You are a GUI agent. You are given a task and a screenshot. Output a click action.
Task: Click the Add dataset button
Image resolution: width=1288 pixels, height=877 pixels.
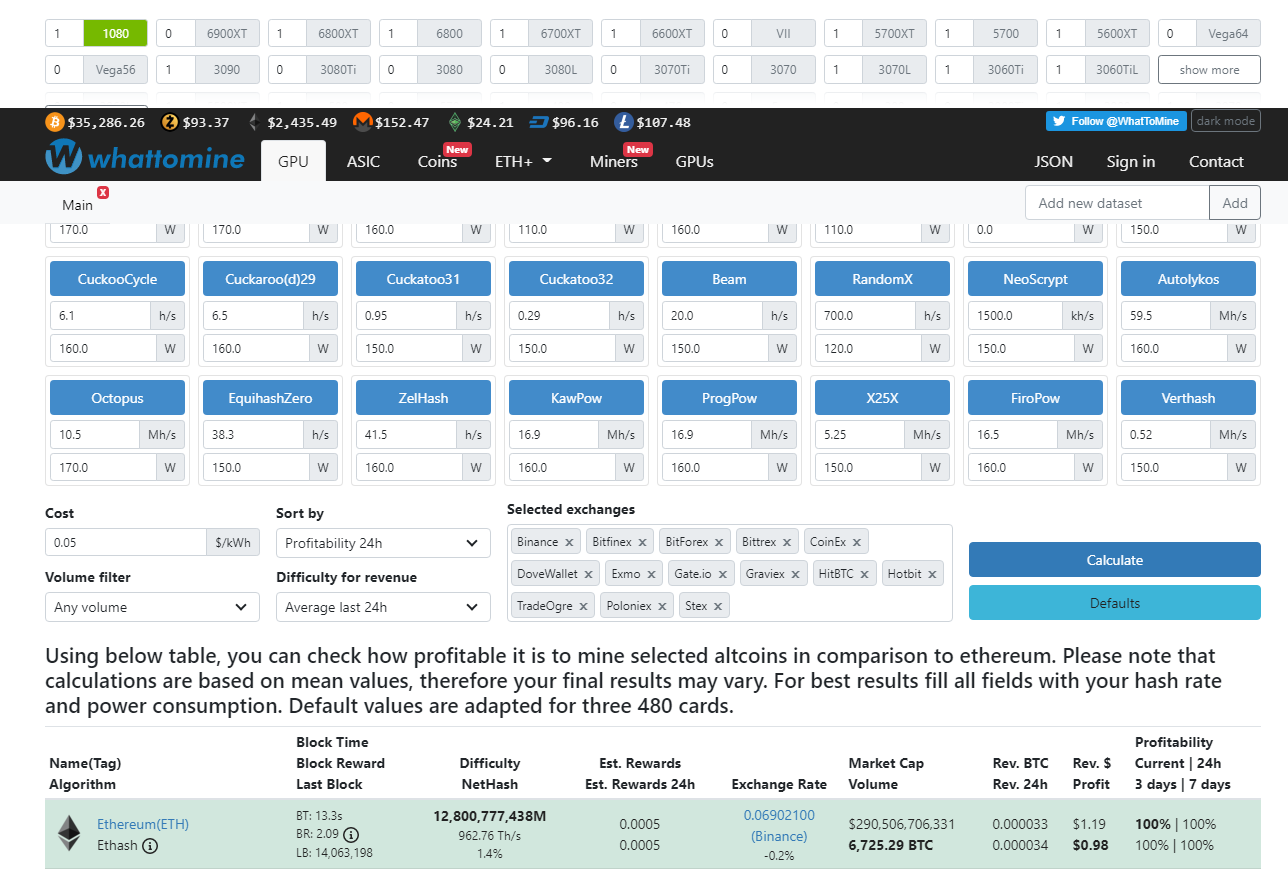[x=1235, y=203]
